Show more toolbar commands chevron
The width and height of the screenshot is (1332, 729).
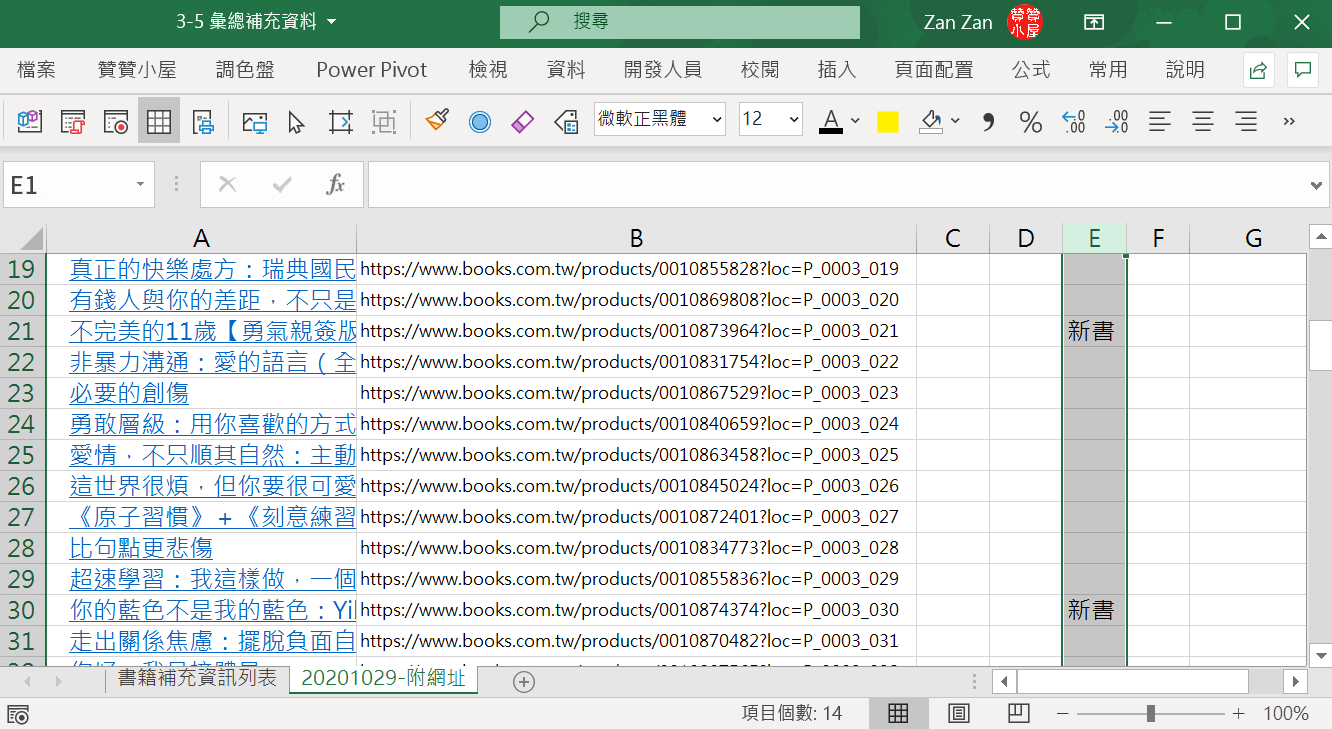[x=1289, y=121]
